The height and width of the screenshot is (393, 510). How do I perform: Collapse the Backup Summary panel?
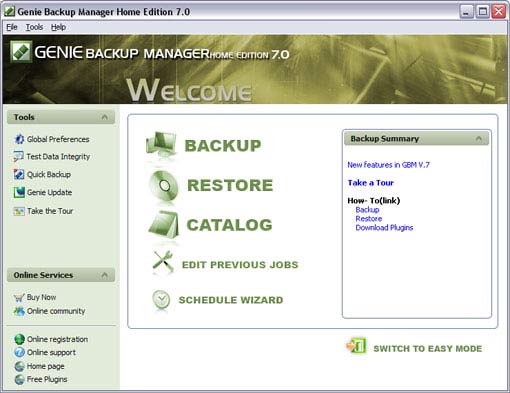[479, 138]
